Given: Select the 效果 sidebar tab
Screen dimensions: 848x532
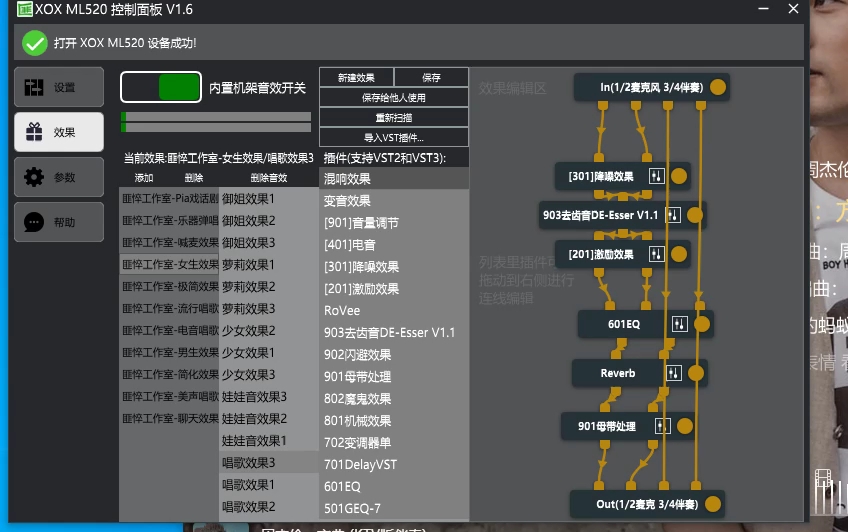Looking at the screenshot, I should 59,132.
